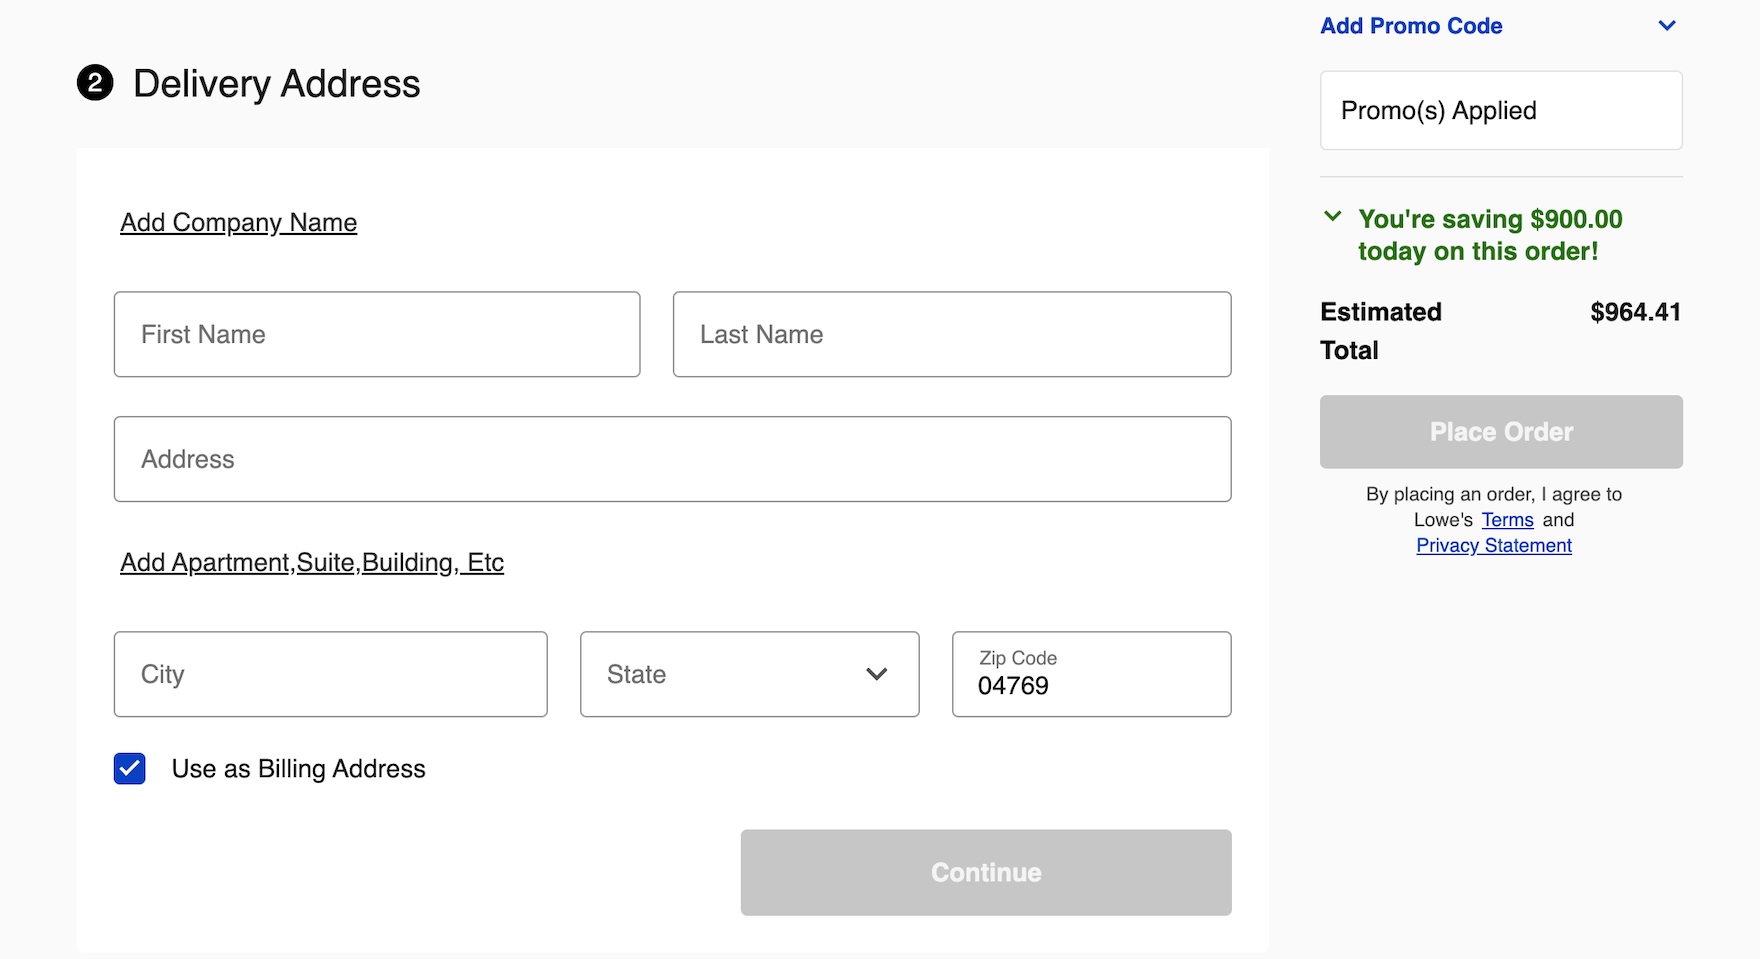This screenshot has width=1760, height=959.
Task: Click the Use as Billing Address label
Action: click(x=298, y=769)
